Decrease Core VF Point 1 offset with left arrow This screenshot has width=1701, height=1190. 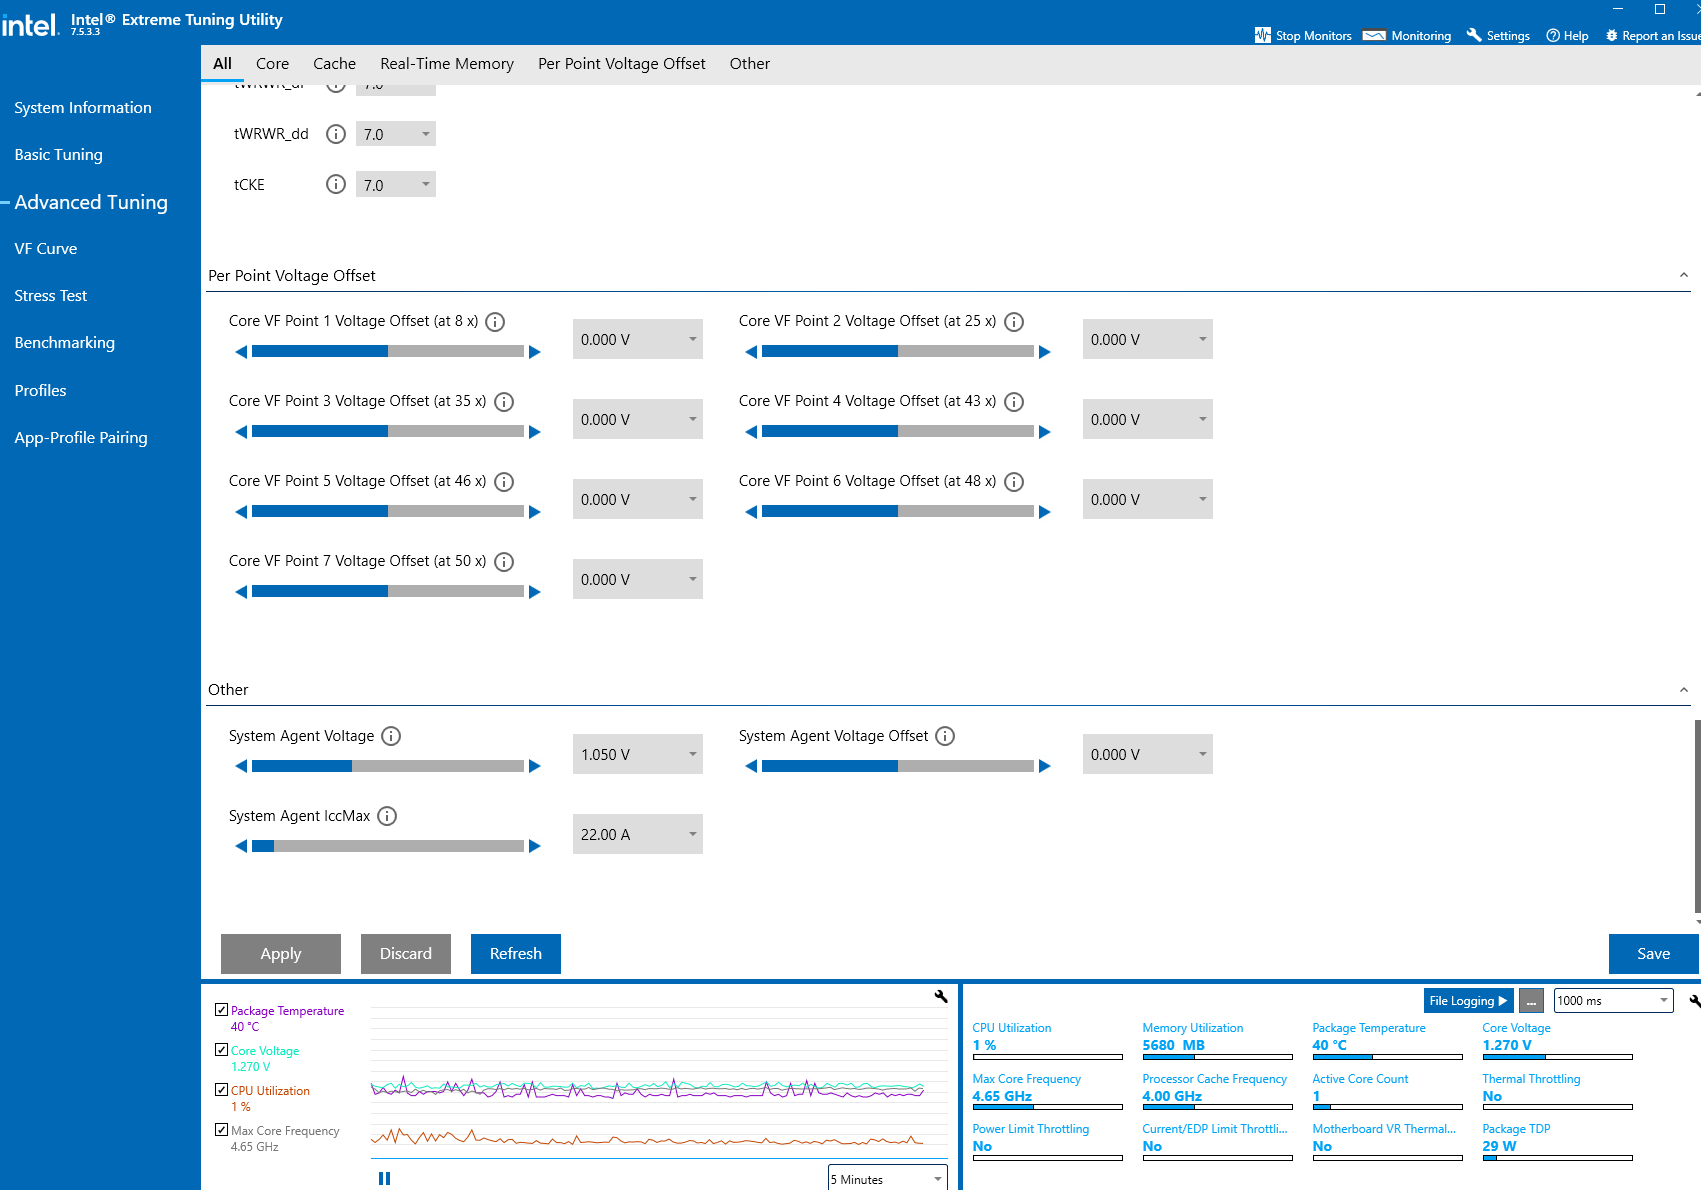pyautogui.click(x=240, y=352)
